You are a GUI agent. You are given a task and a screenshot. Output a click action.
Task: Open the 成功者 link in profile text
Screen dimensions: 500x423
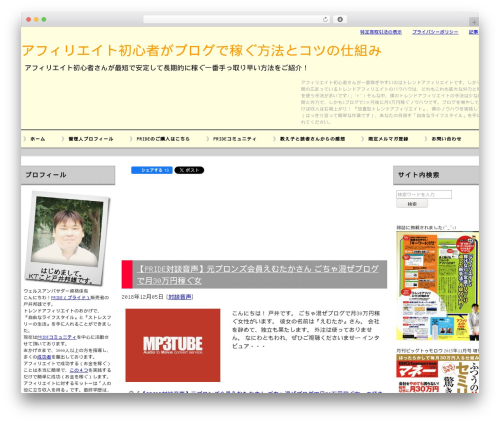pos(44,357)
